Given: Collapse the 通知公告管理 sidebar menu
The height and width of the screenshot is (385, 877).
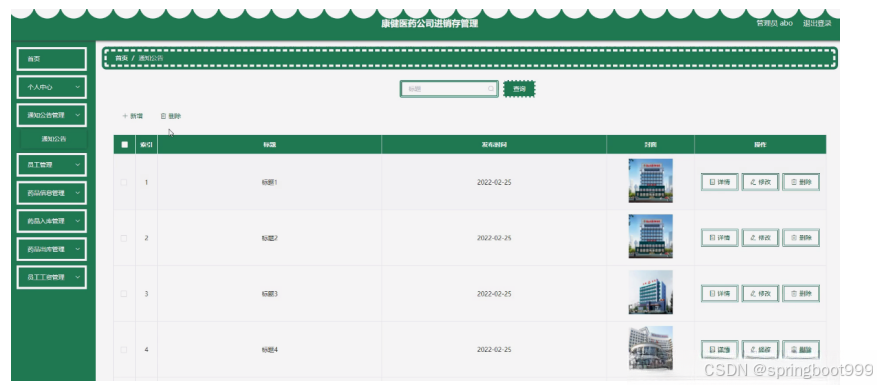Looking at the screenshot, I should coord(51,115).
